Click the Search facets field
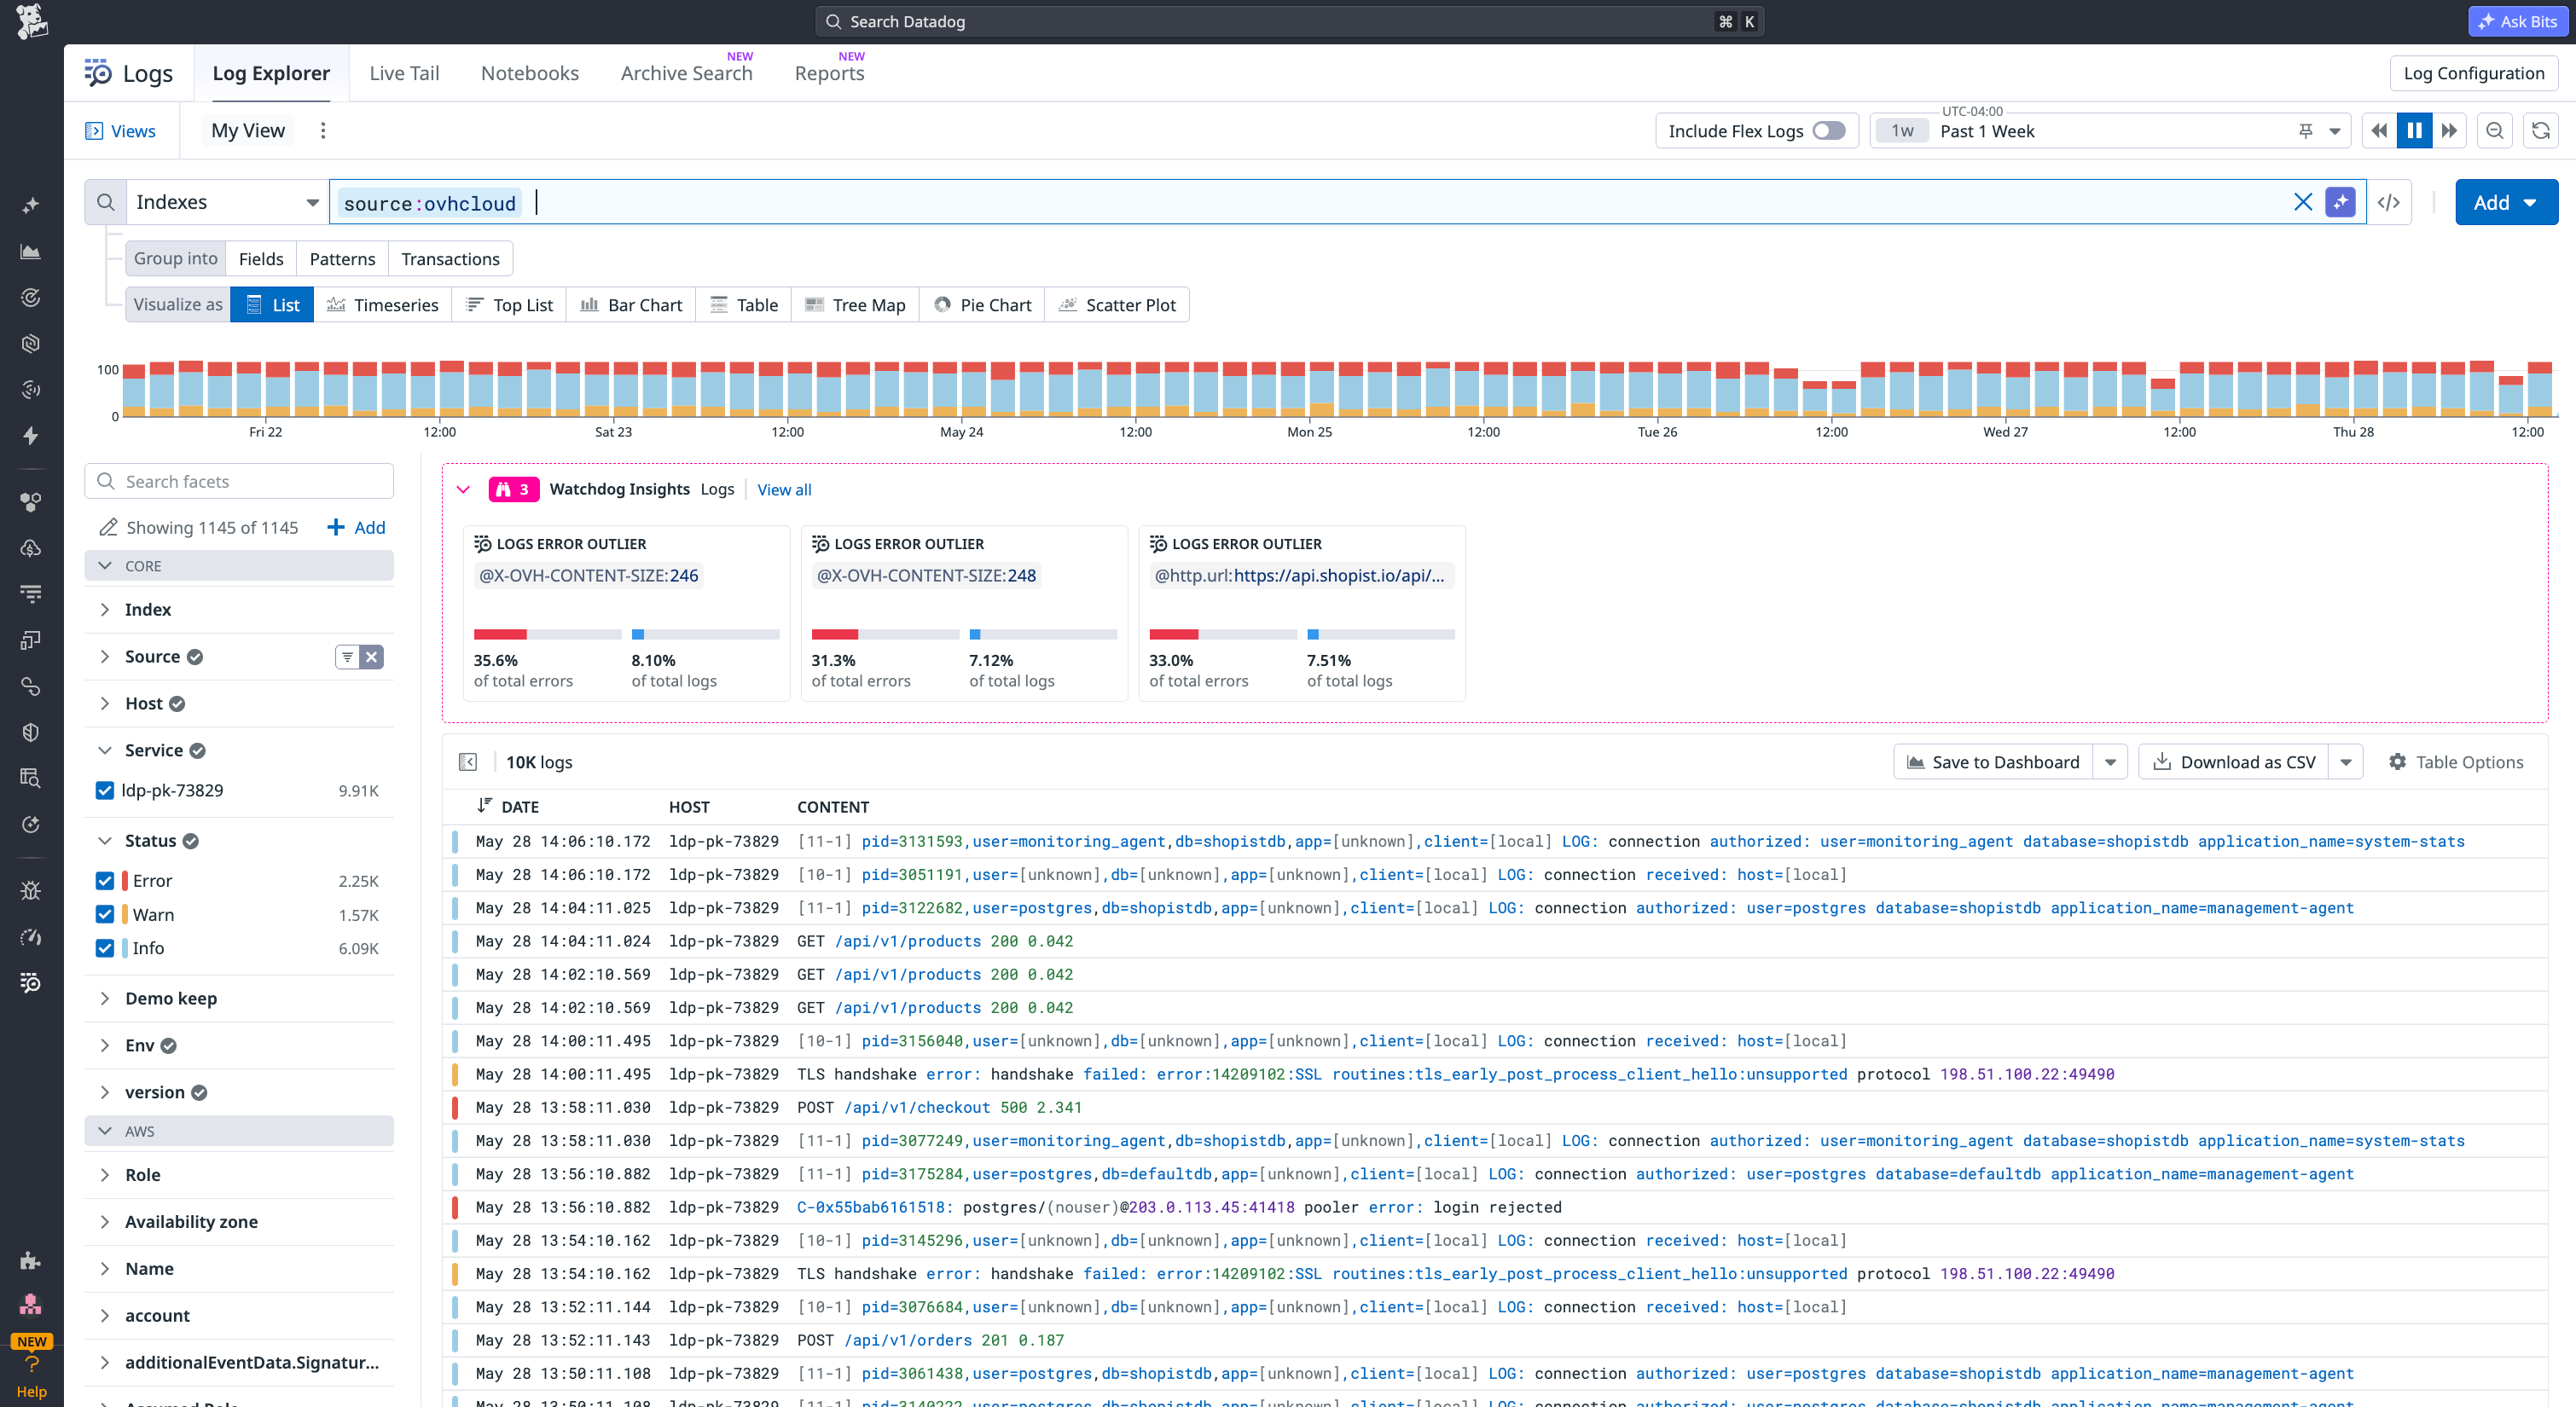The image size is (2576, 1407). pos(239,481)
